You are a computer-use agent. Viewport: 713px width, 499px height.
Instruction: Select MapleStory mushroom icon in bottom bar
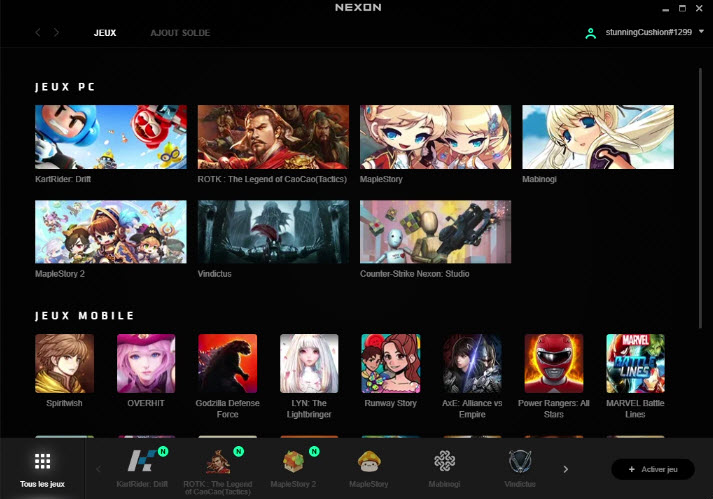click(370, 461)
